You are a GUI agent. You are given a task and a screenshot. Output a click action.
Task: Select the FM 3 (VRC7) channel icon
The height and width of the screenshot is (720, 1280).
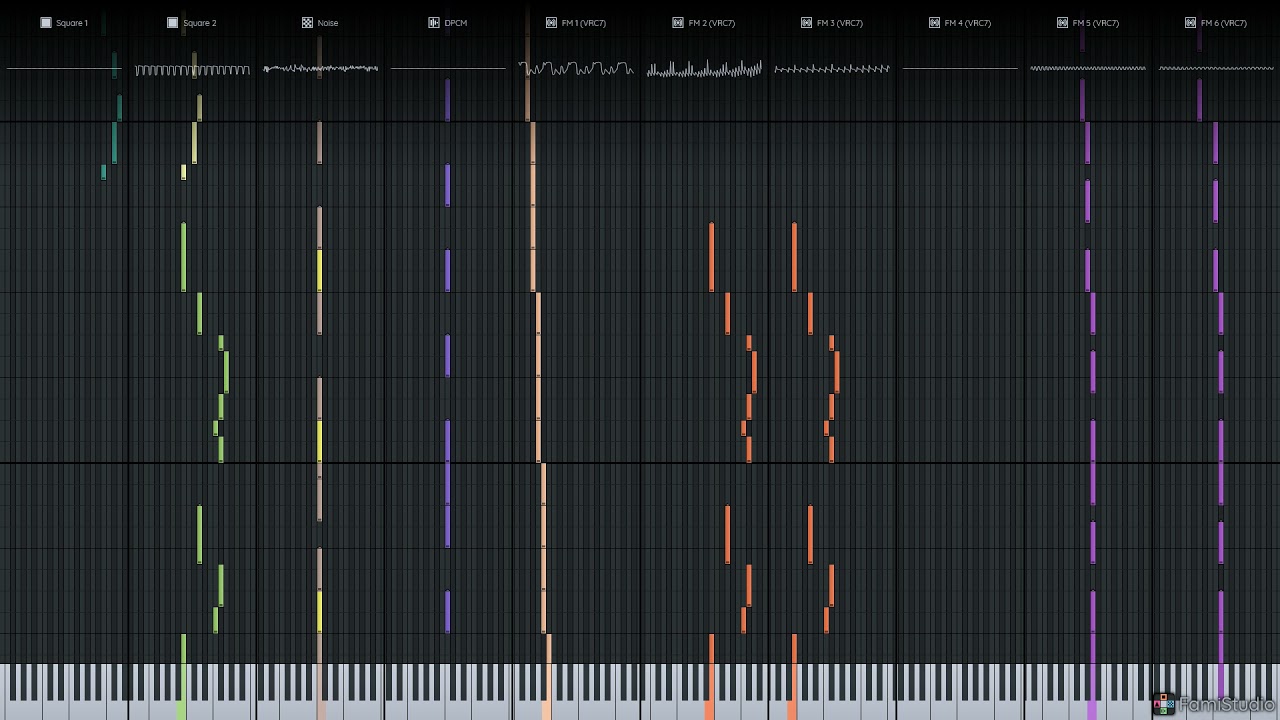806,23
